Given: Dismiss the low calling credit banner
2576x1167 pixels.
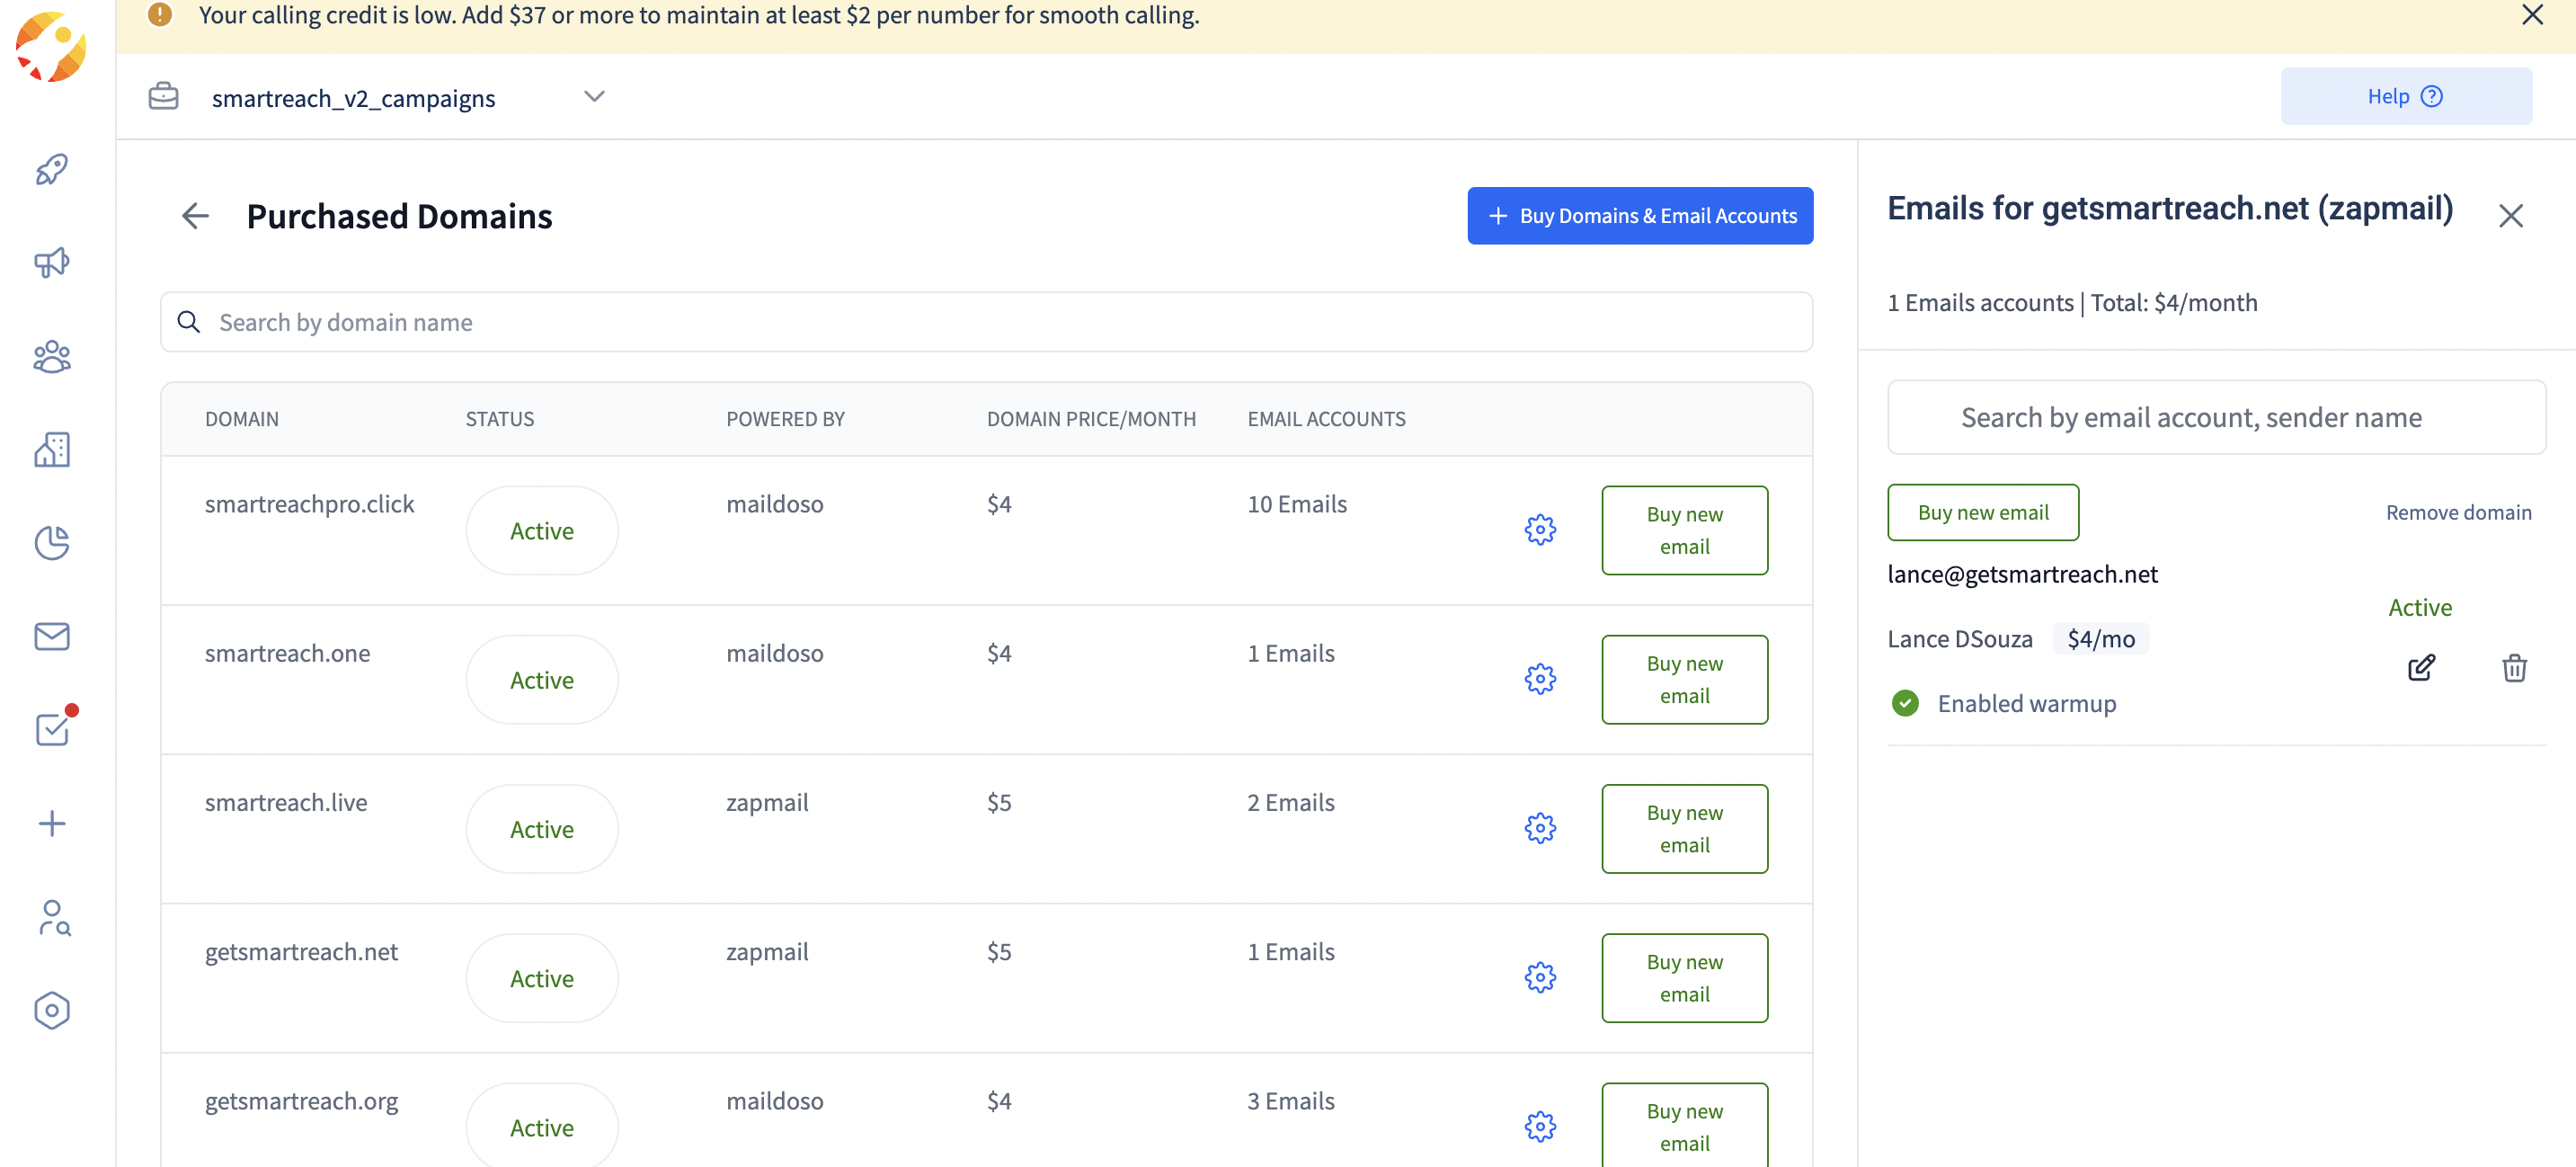Looking at the screenshot, I should tap(2532, 15).
